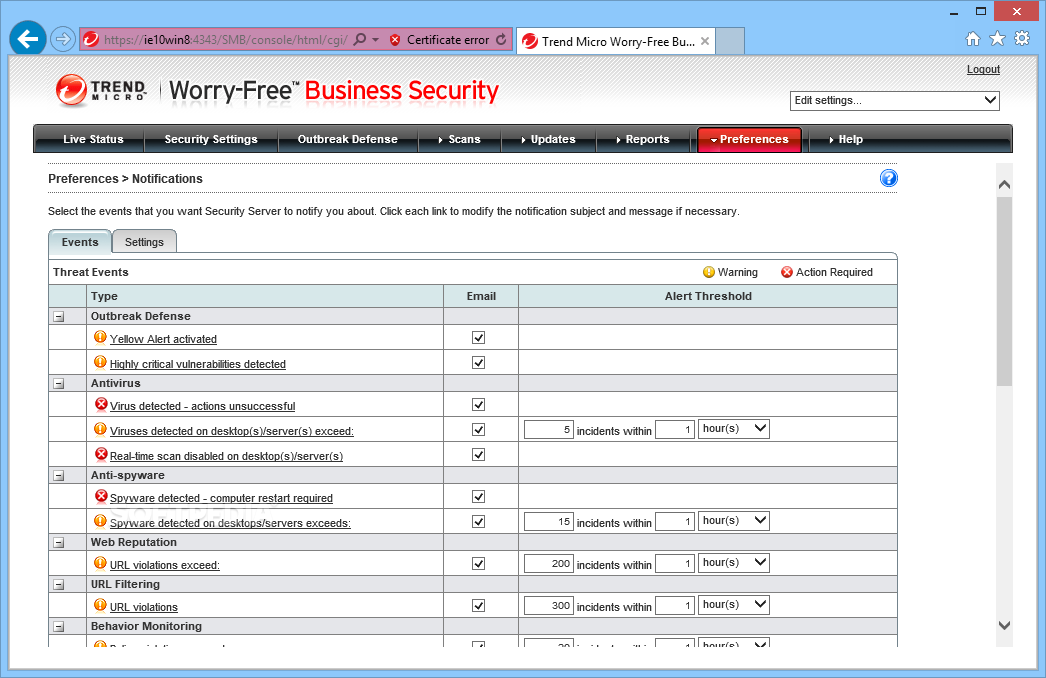Click red icon beside Spyware computer restart required
This screenshot has width=1046, height=678.
click(101, 496)
